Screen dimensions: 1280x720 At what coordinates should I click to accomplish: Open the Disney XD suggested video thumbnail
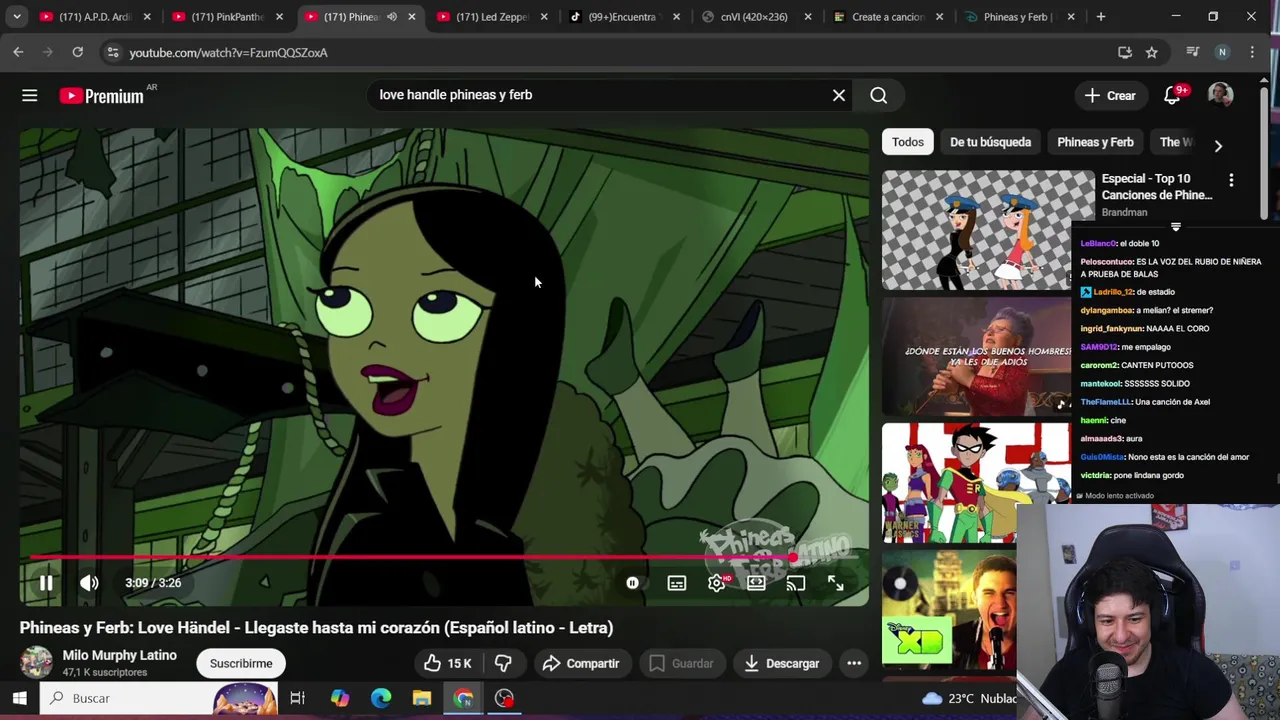click(x=949, y=608)
